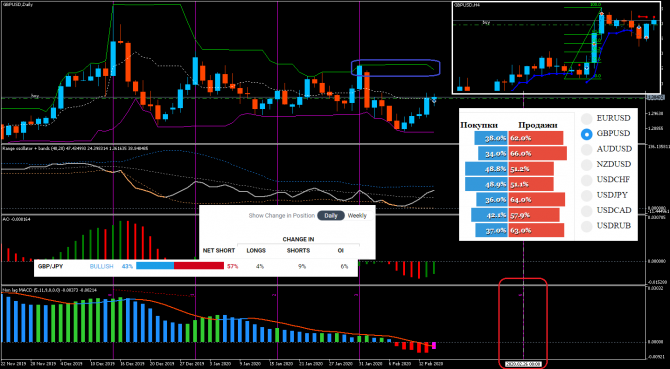Click the 38.0% blue buy bar
670x369 pixels.
pyautogui.click(x=491, y=138)
